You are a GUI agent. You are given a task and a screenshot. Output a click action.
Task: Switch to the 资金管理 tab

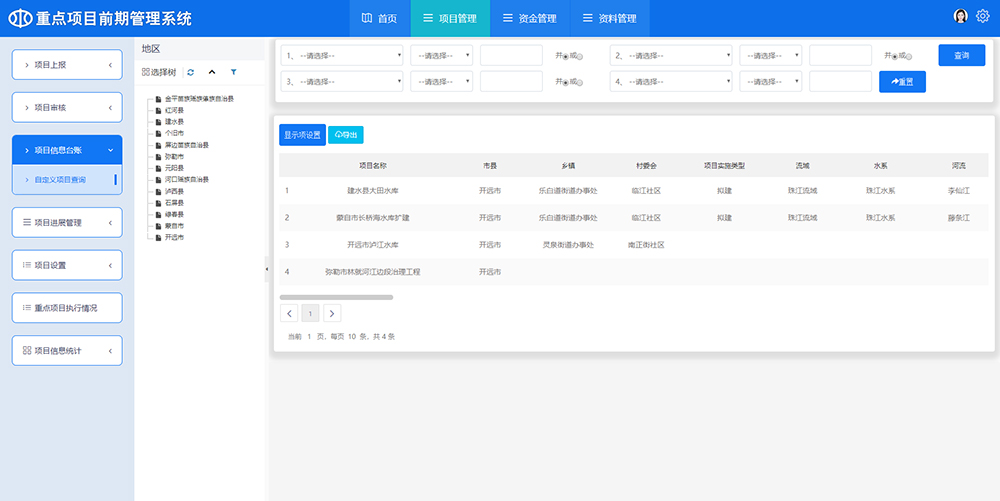[529, 18]
